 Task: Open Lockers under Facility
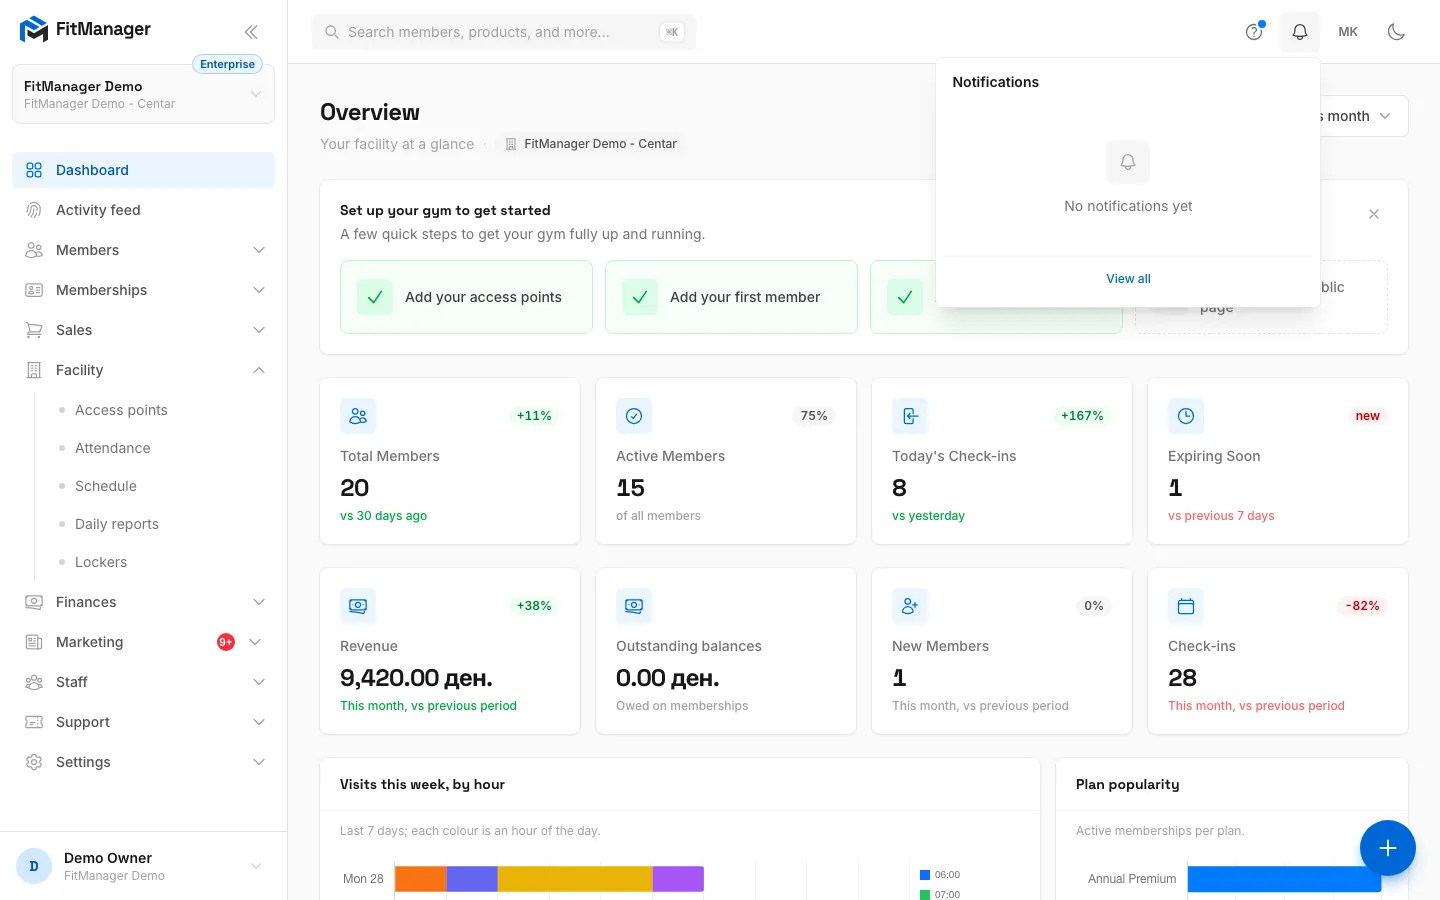101,562
